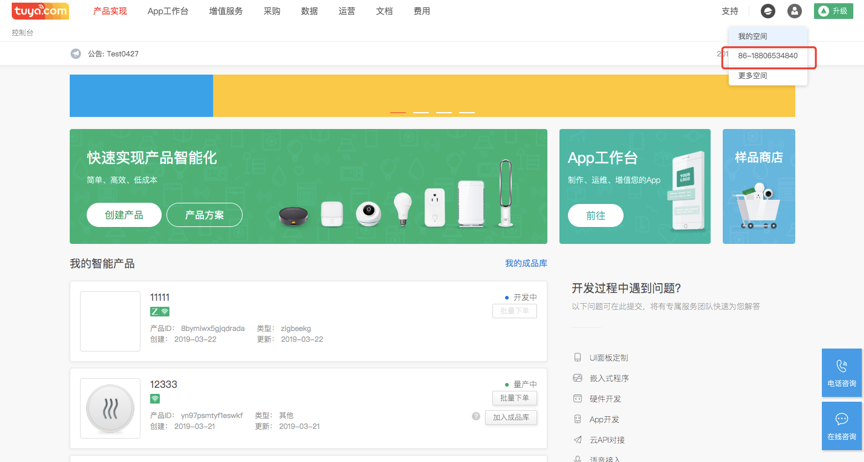Open product name 11111
The height and width of the screenshot is (462, 864).
[160, 298]
